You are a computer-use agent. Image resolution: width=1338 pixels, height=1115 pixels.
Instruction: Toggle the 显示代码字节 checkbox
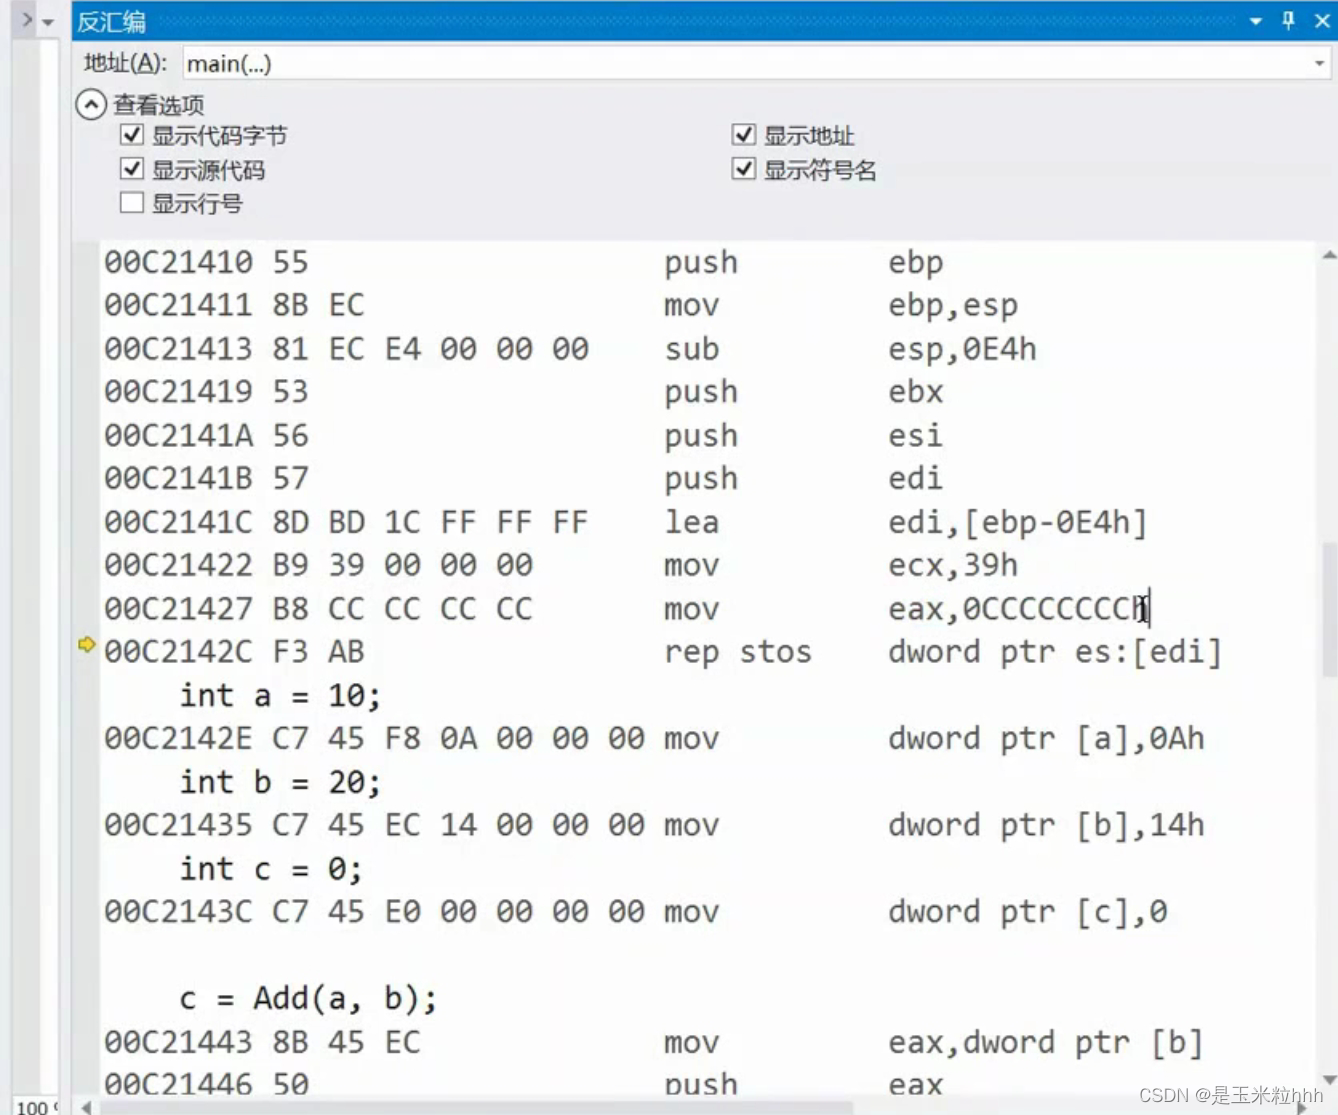point(132,135)
